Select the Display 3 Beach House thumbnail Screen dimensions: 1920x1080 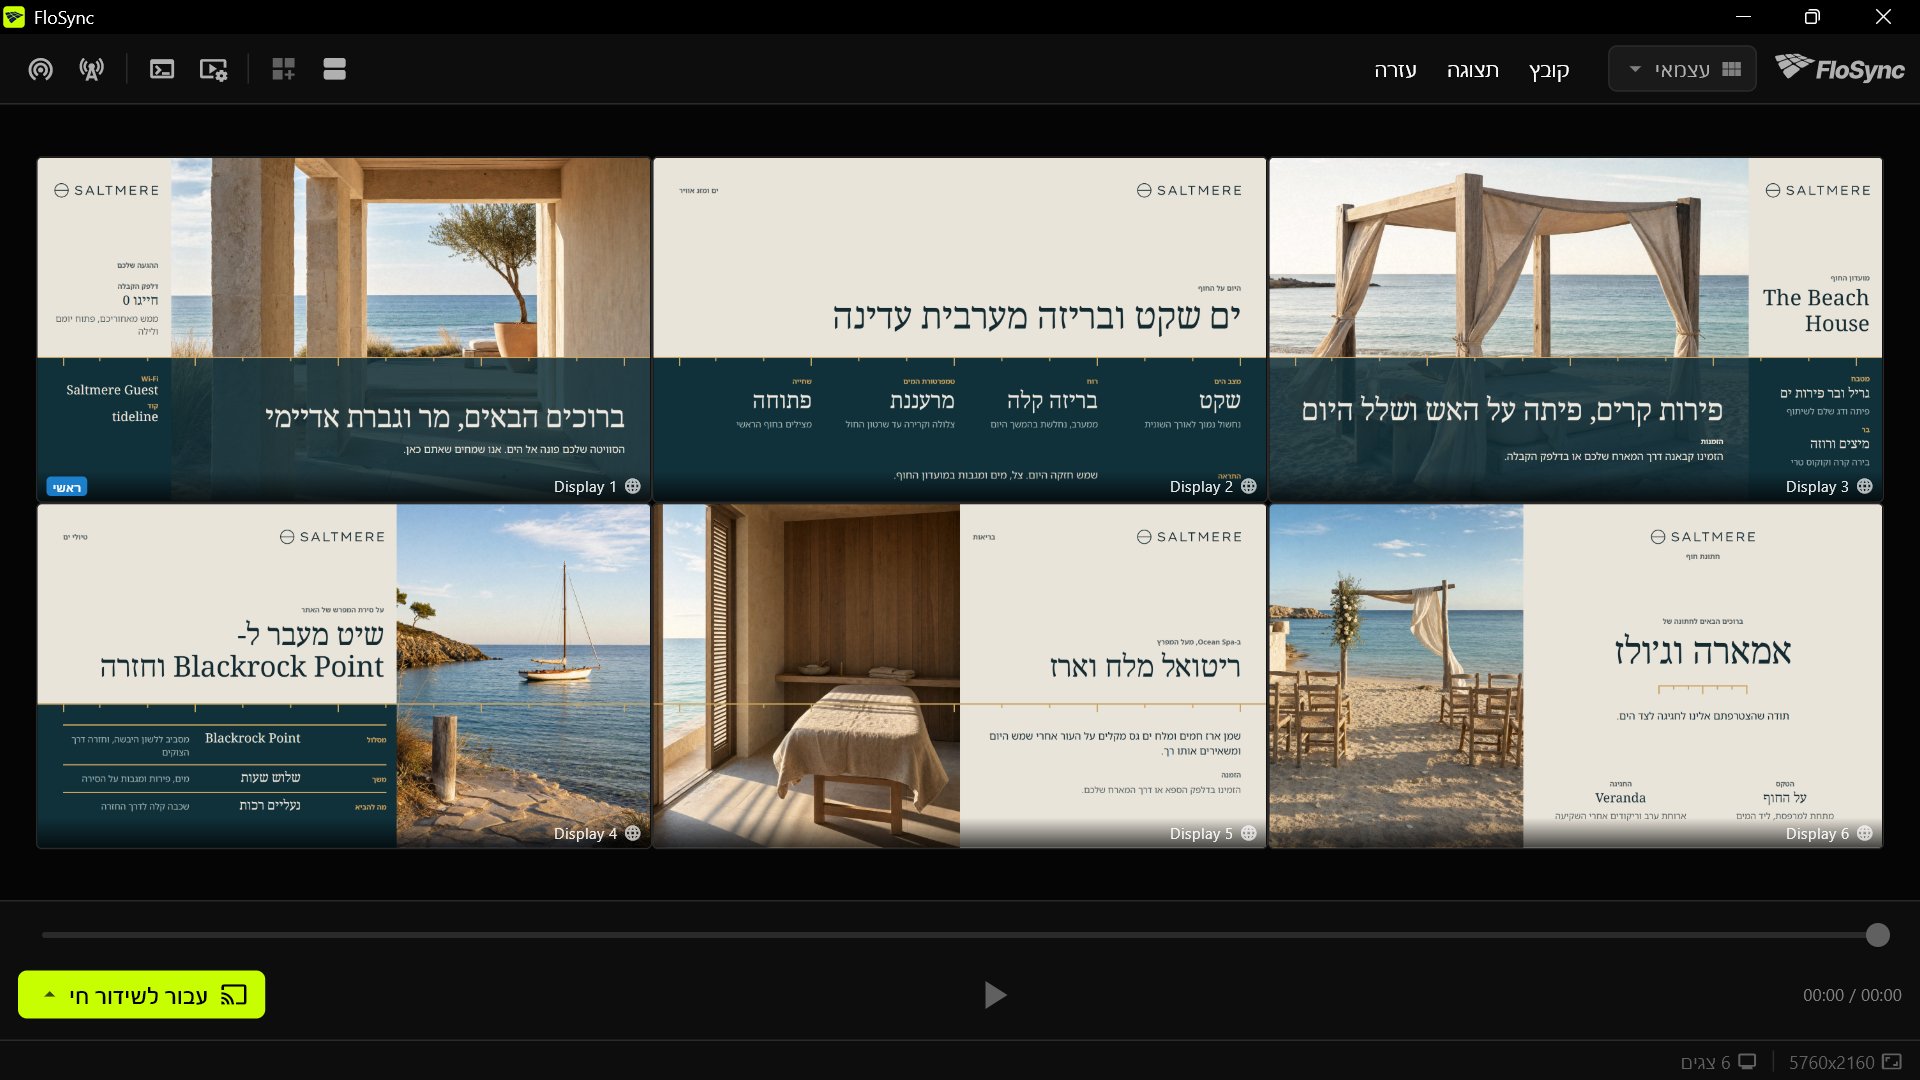[1576, 329]
